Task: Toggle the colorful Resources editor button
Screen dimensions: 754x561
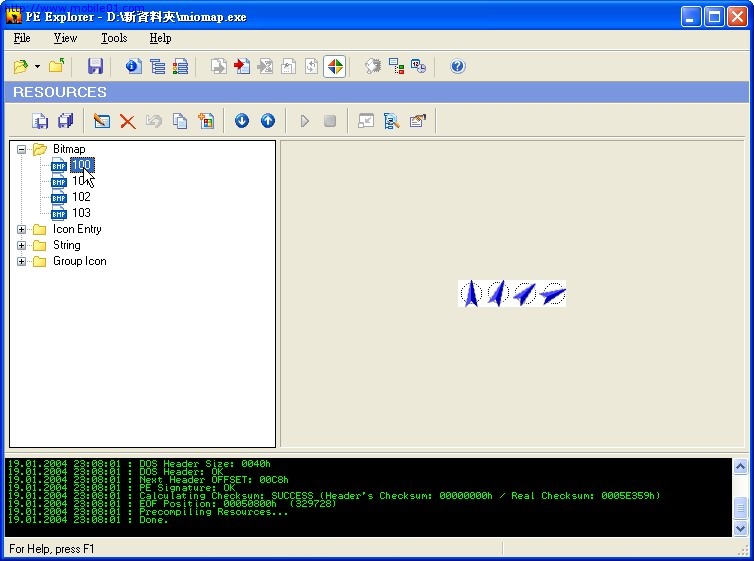Action: pyautogui.click(x=335, y=66)
